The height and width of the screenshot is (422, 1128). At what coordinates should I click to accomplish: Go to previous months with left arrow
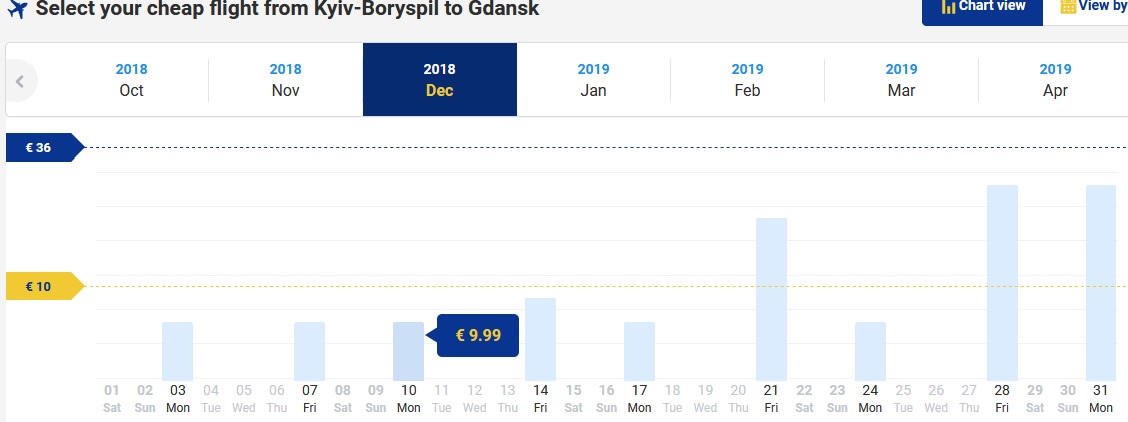pyautogui.click(x=20, y=81)
